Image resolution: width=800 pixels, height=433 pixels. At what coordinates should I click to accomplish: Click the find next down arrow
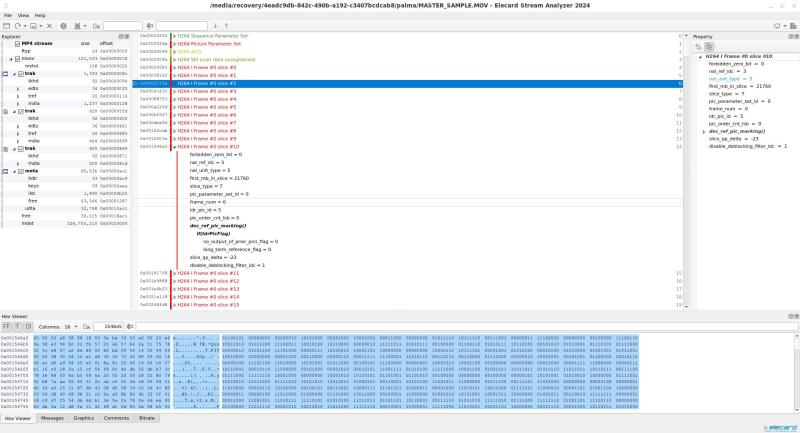[x=215, y=26]
